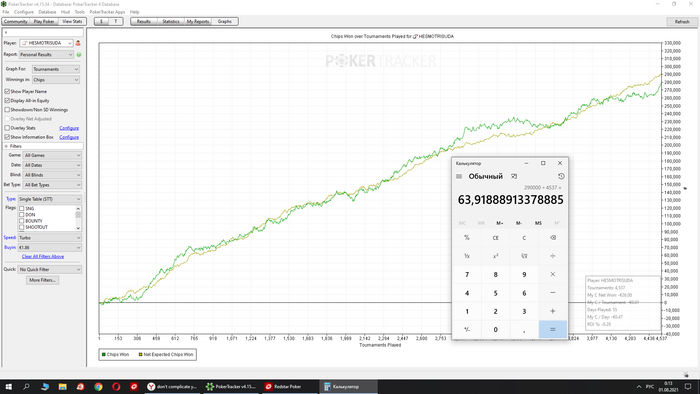The image size is (700, 394).
Task: Open the tournament Type dropdown
Action: 50,199
